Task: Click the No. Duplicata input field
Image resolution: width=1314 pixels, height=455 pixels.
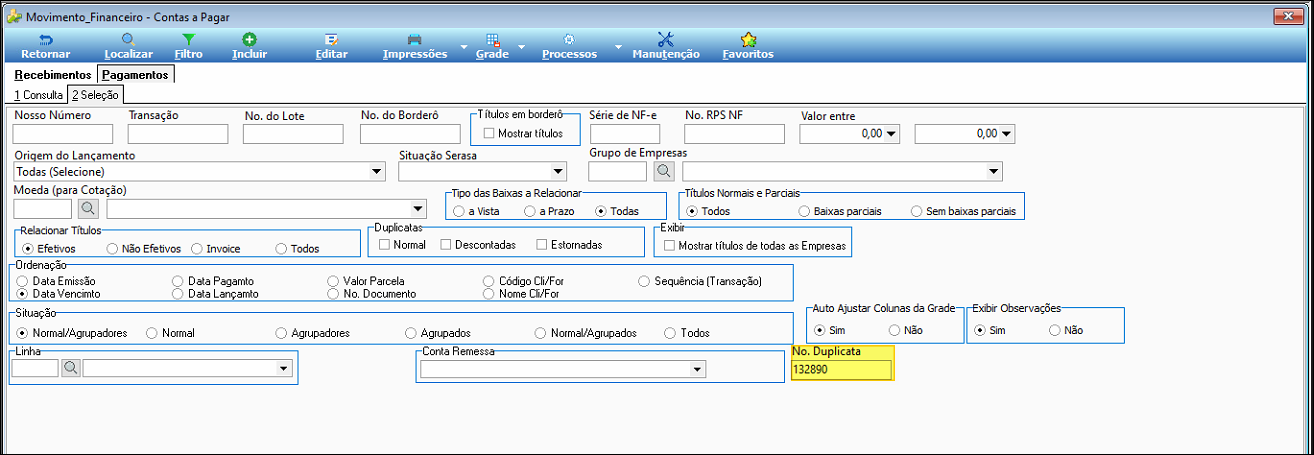Action: [841, 370]
